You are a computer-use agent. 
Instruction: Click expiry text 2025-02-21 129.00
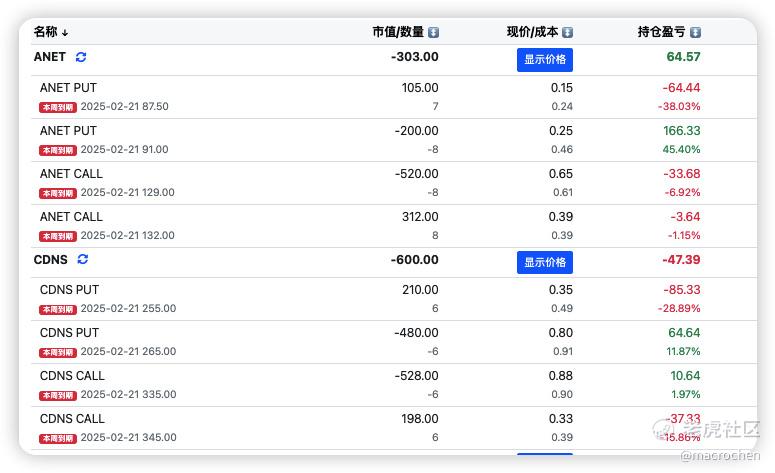click(x=128, y=192)
